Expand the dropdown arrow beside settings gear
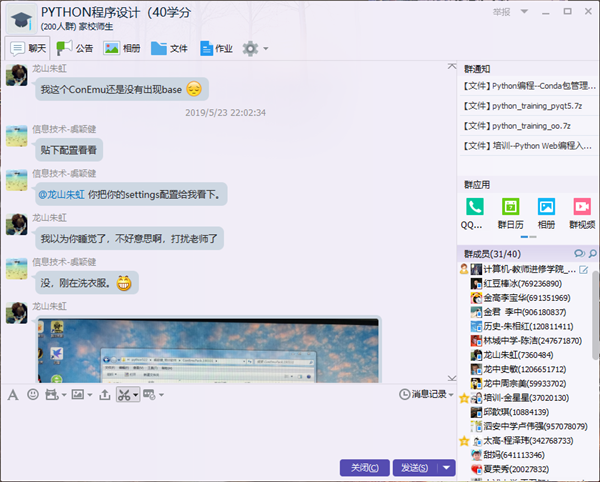 [x=266, y=49]
